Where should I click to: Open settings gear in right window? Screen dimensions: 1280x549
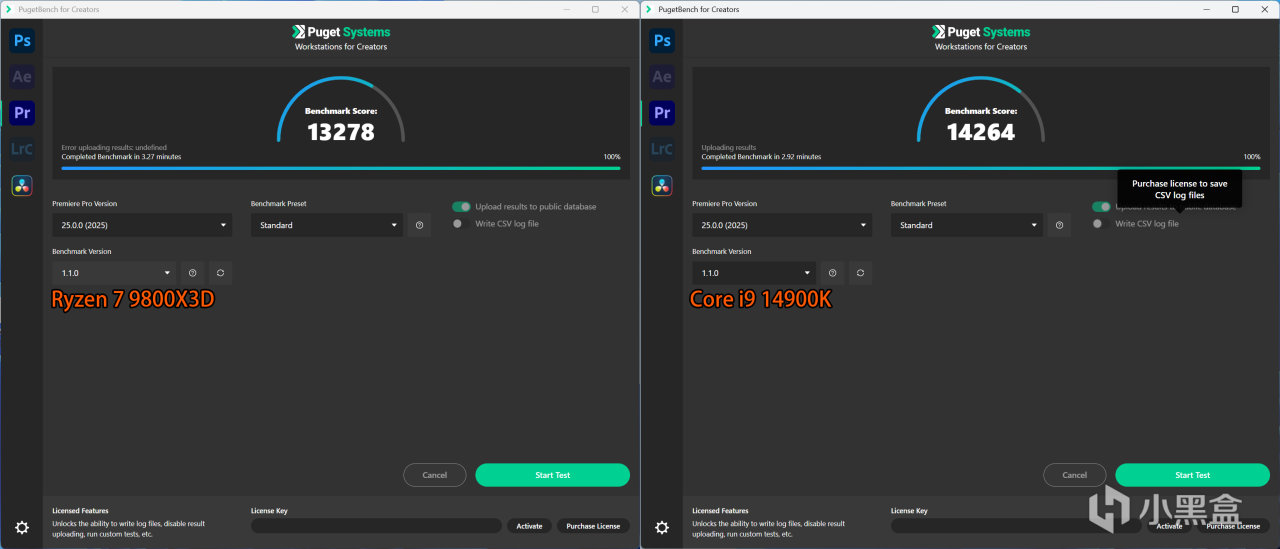pyautogui.click(x=662, y=528)
